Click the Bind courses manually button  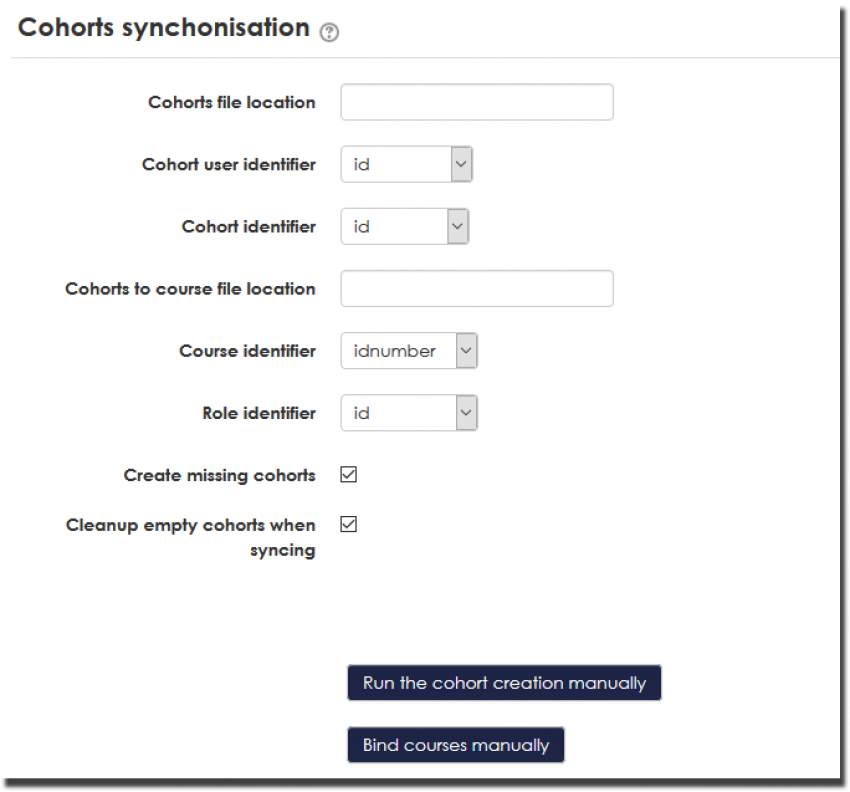pos(455,745)
